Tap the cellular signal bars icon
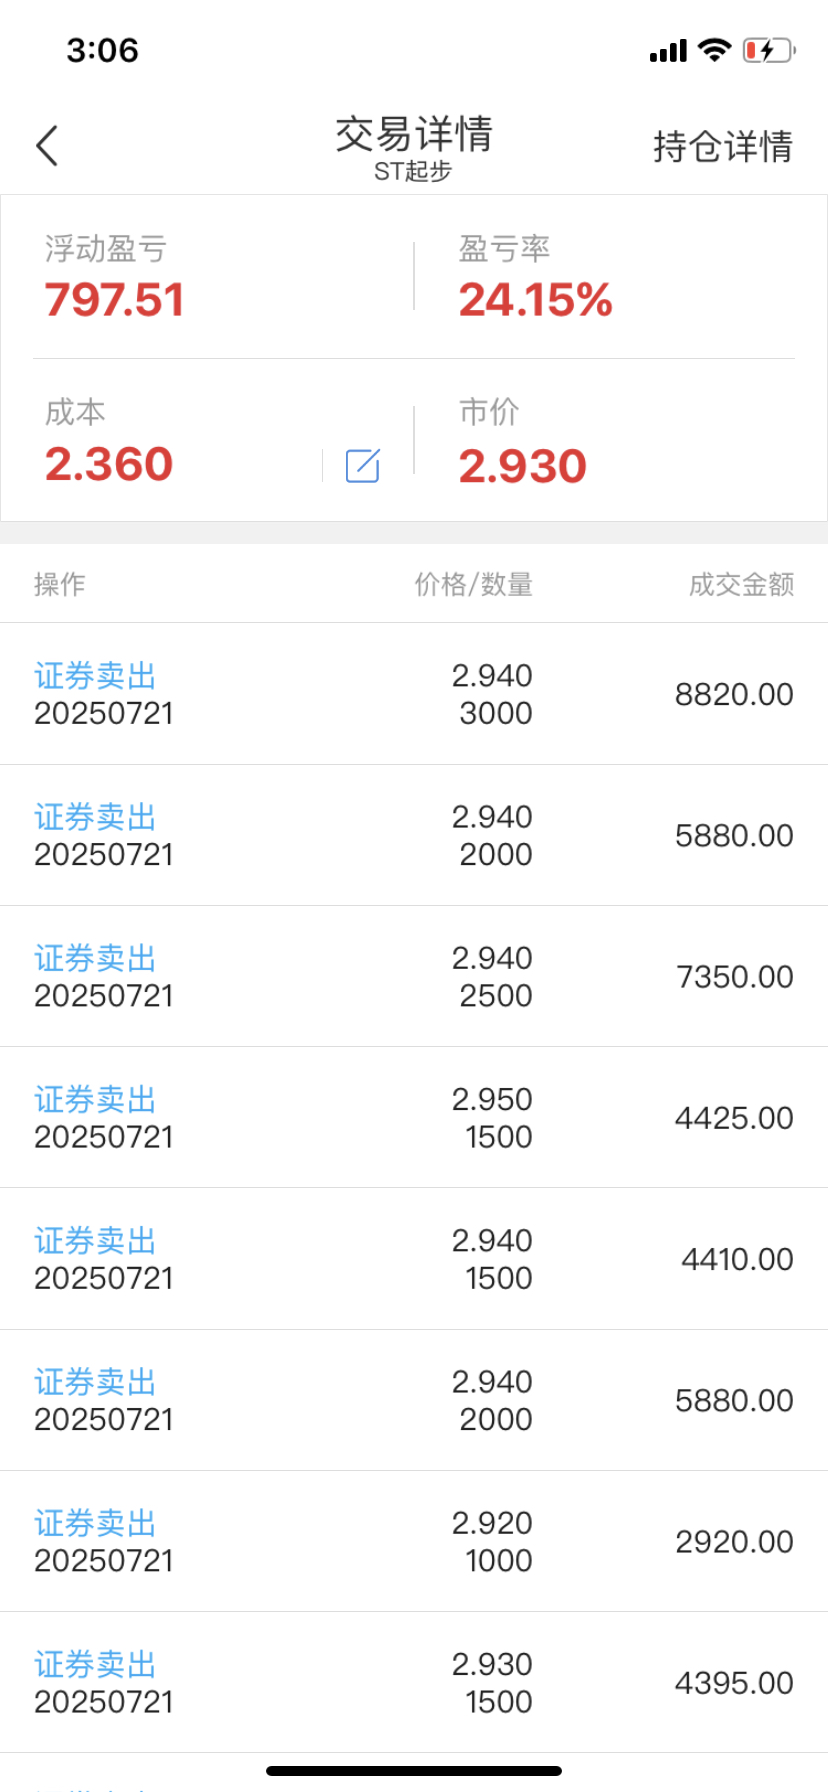Image resolution: width=828 pixels, height=1792 pixels. point(668,51)
